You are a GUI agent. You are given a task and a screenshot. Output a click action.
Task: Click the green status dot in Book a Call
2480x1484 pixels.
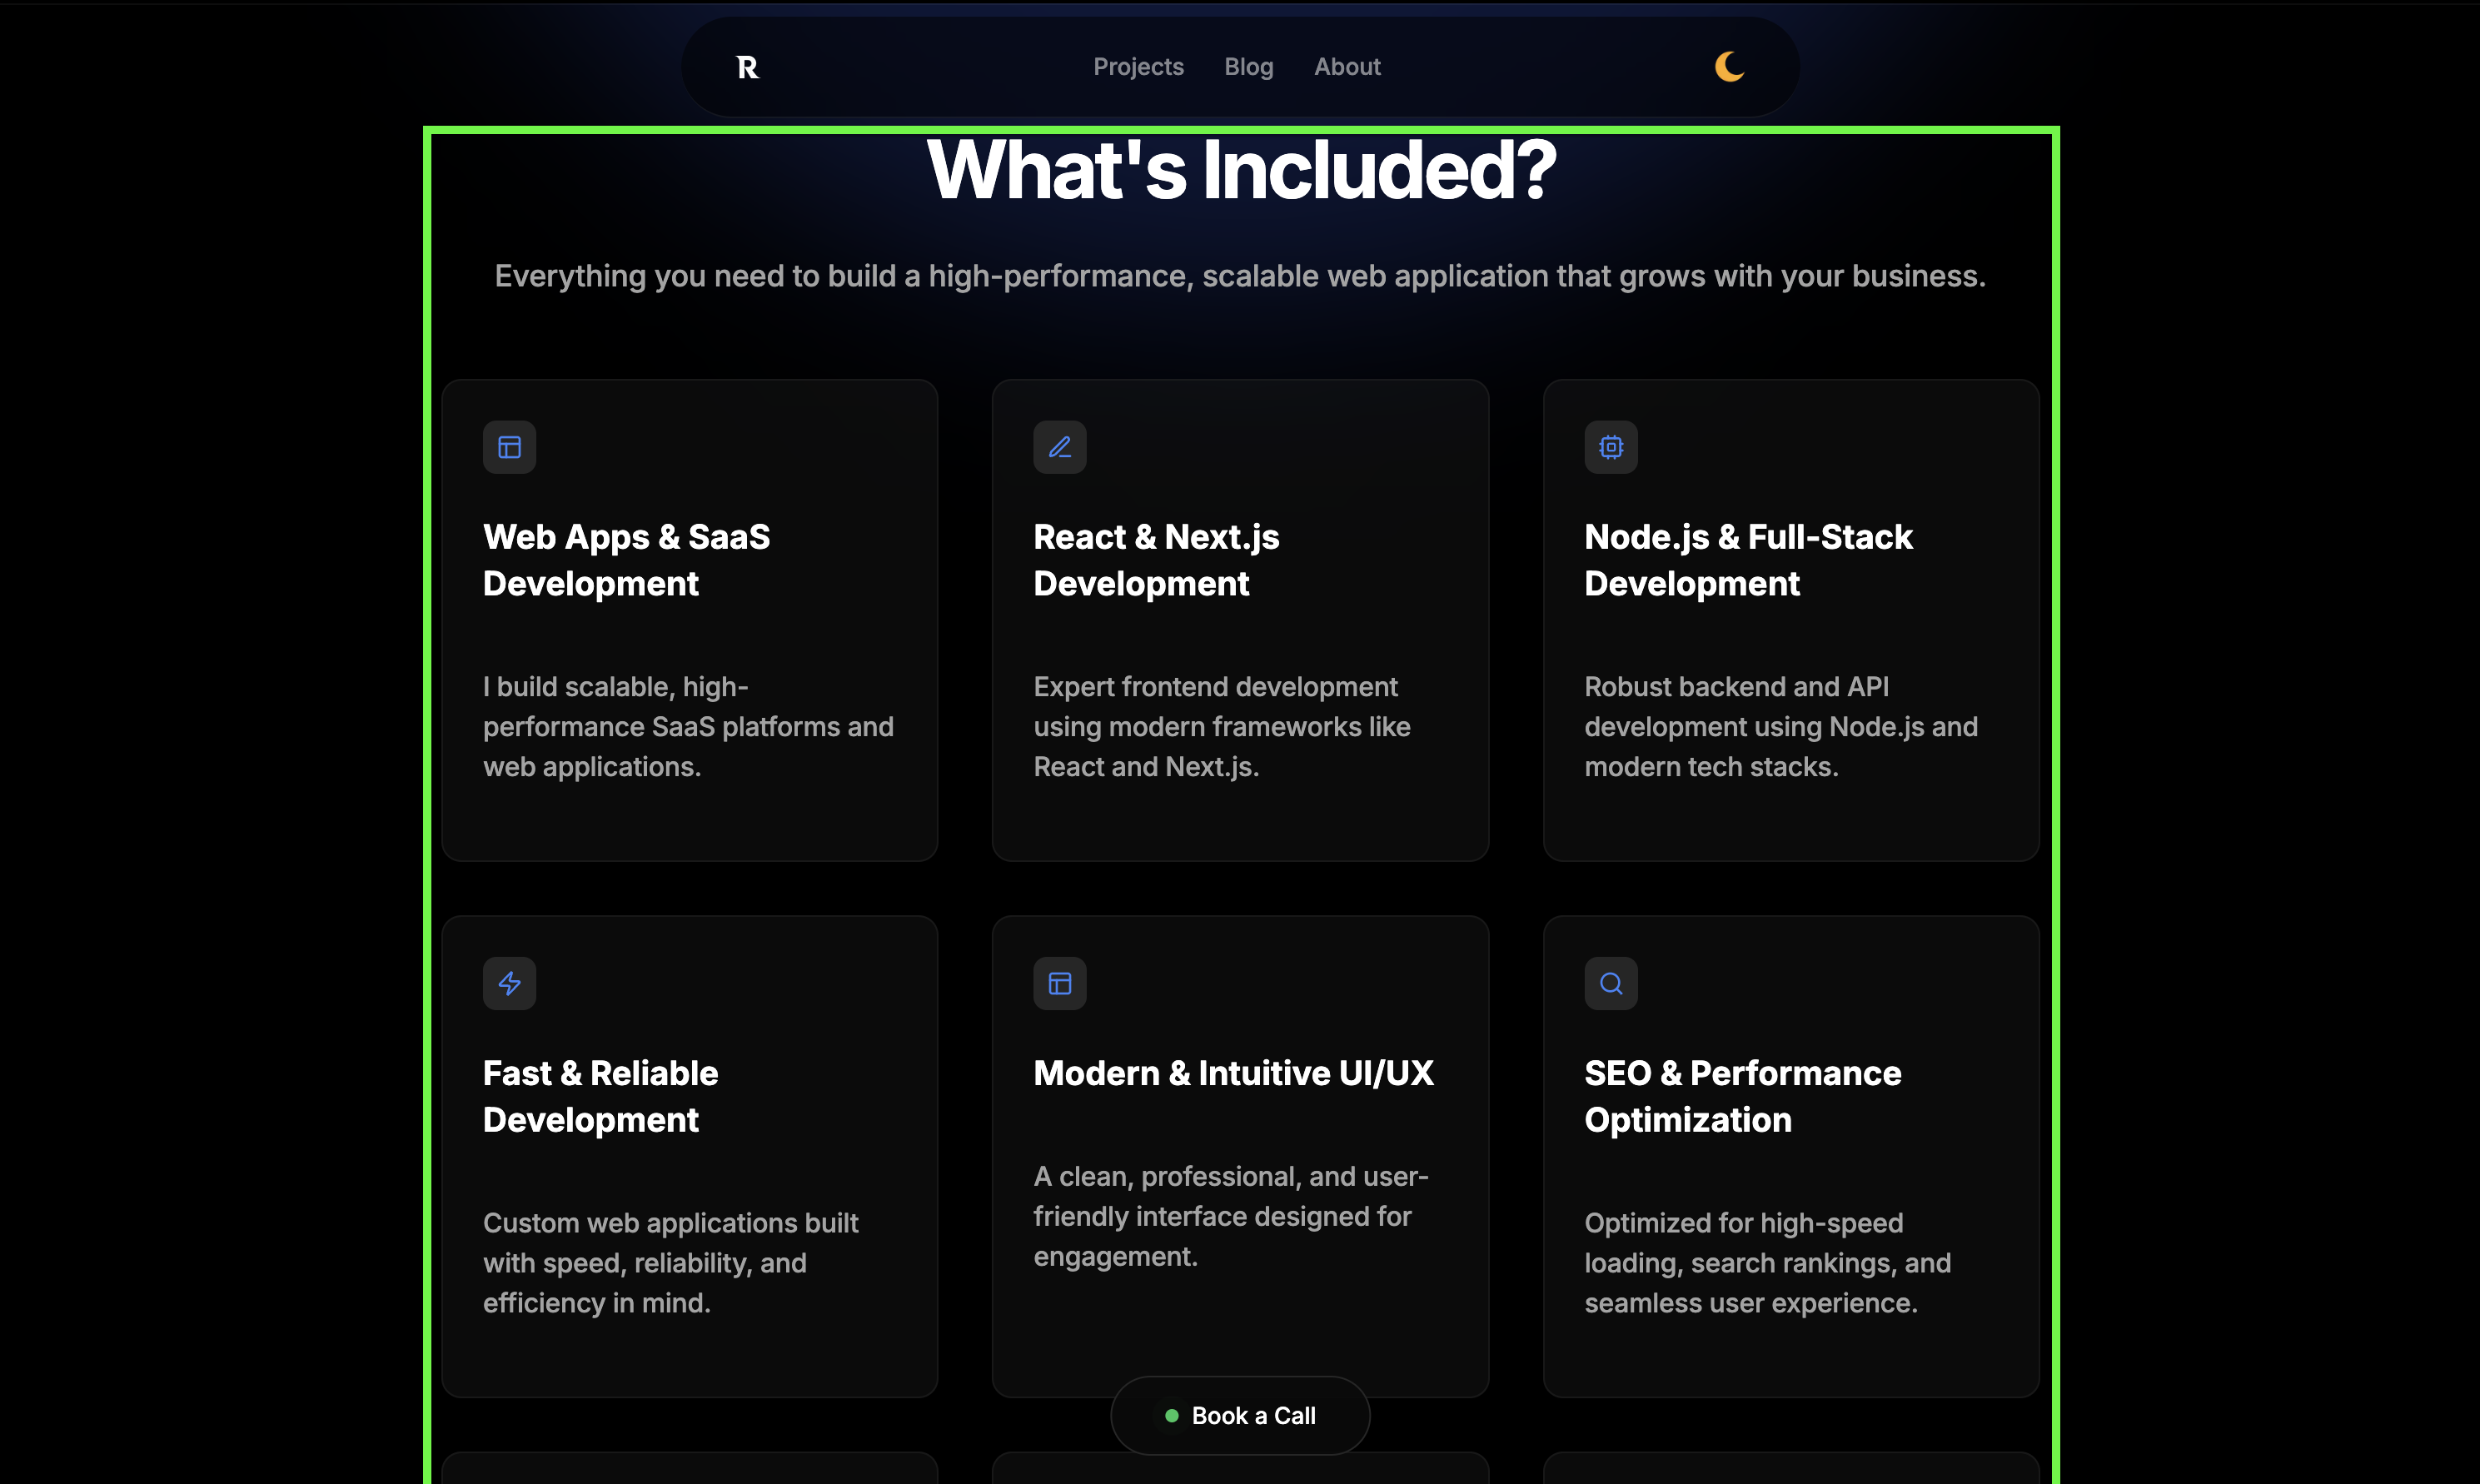1171,1415
